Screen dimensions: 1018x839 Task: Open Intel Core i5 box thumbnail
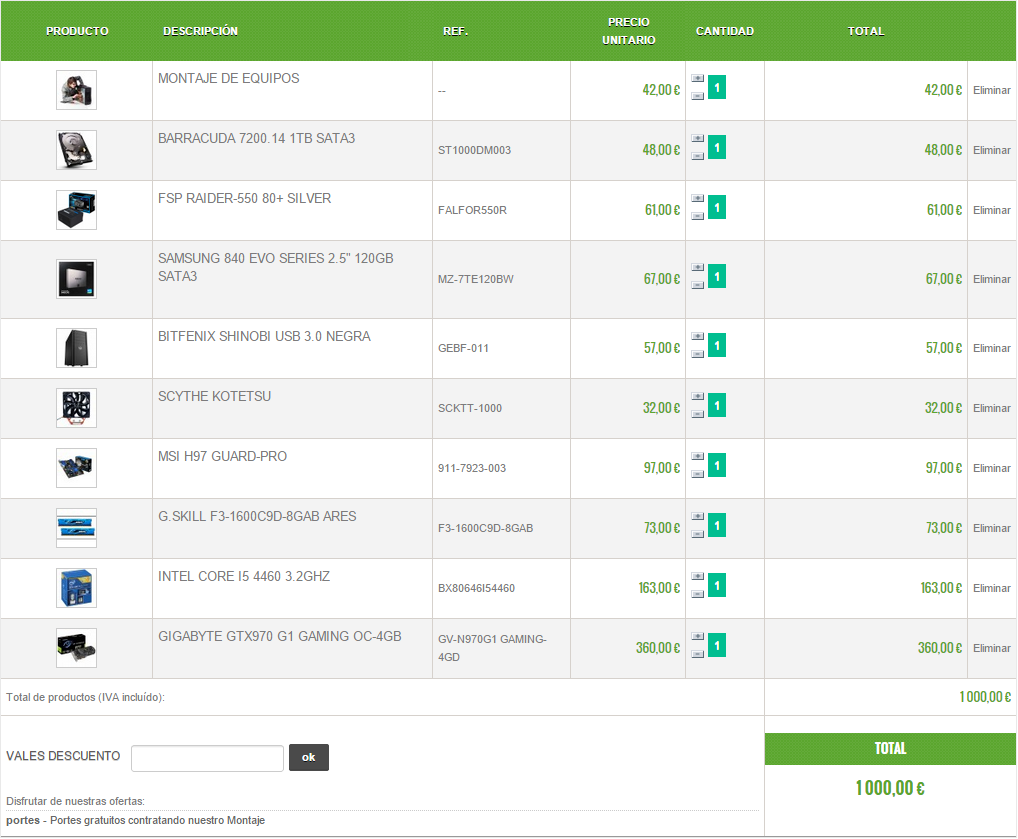[x=76, y=588]
